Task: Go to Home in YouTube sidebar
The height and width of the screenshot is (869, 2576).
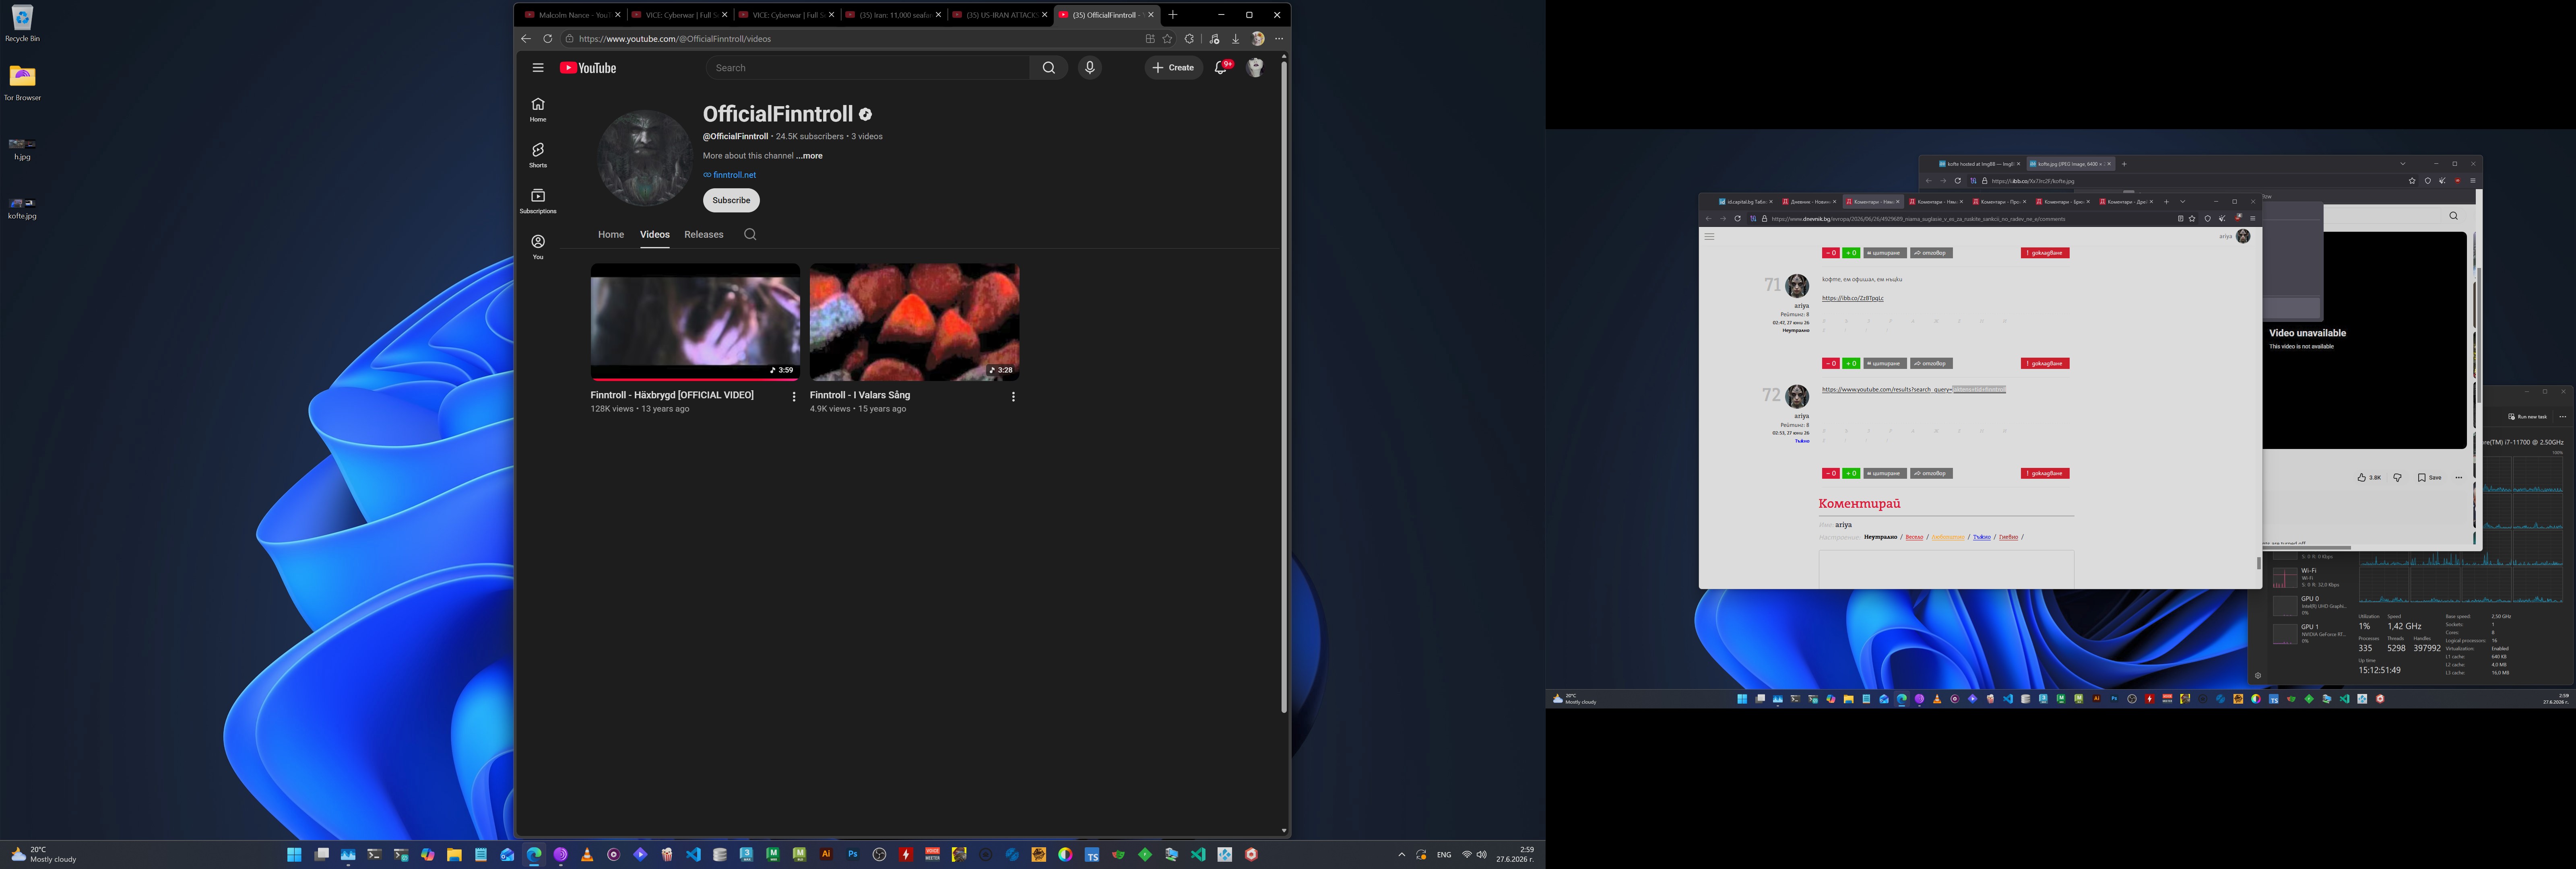Action: click(x=538, y=109)
